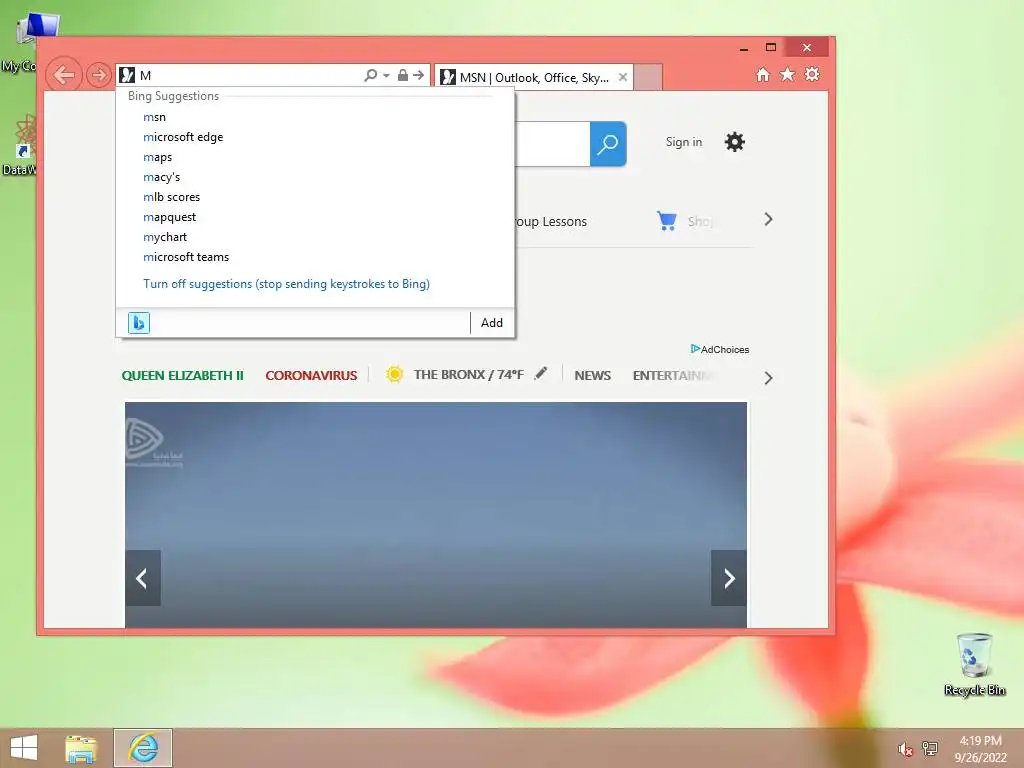
Task: Open MSN settings gear icon
Action: 735,142
